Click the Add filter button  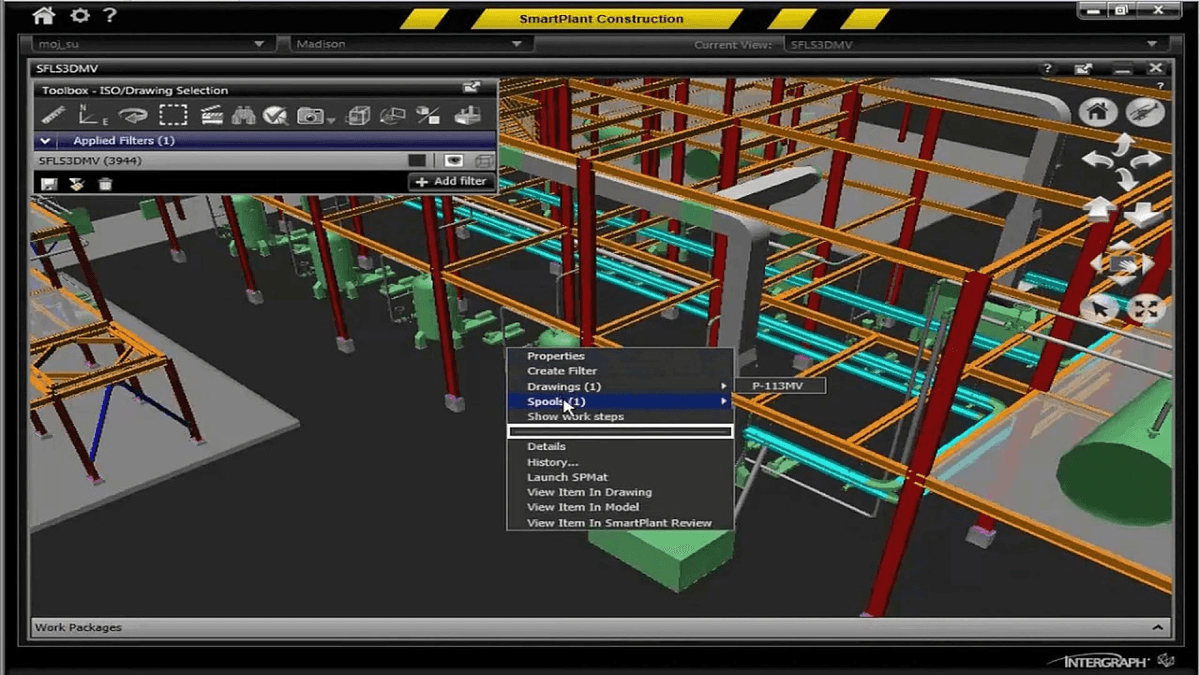(x=450, y=181)
